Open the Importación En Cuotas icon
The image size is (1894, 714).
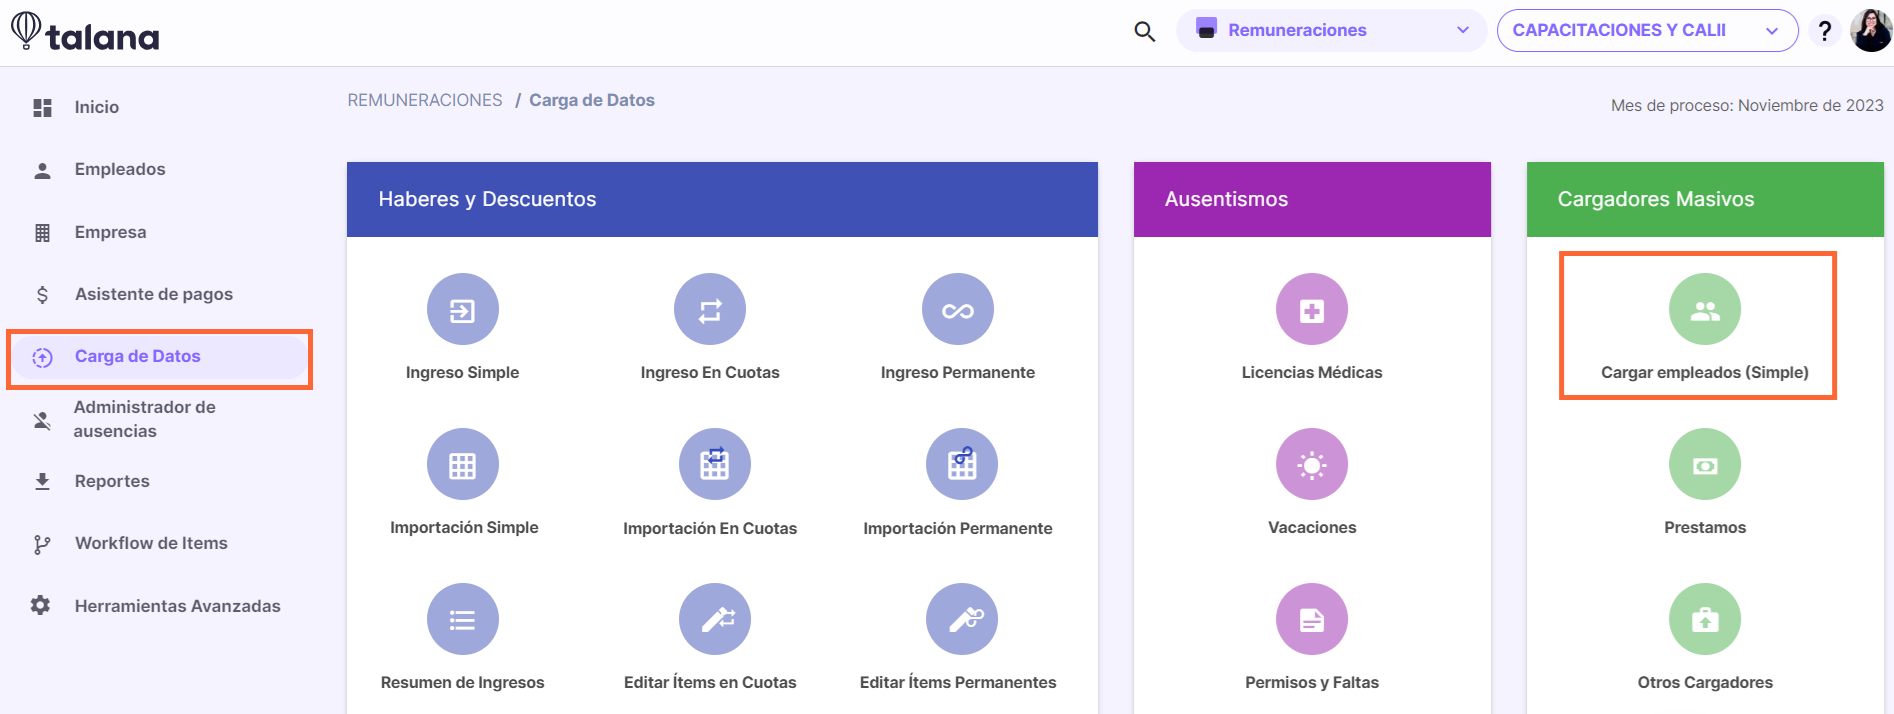point(714,464)
